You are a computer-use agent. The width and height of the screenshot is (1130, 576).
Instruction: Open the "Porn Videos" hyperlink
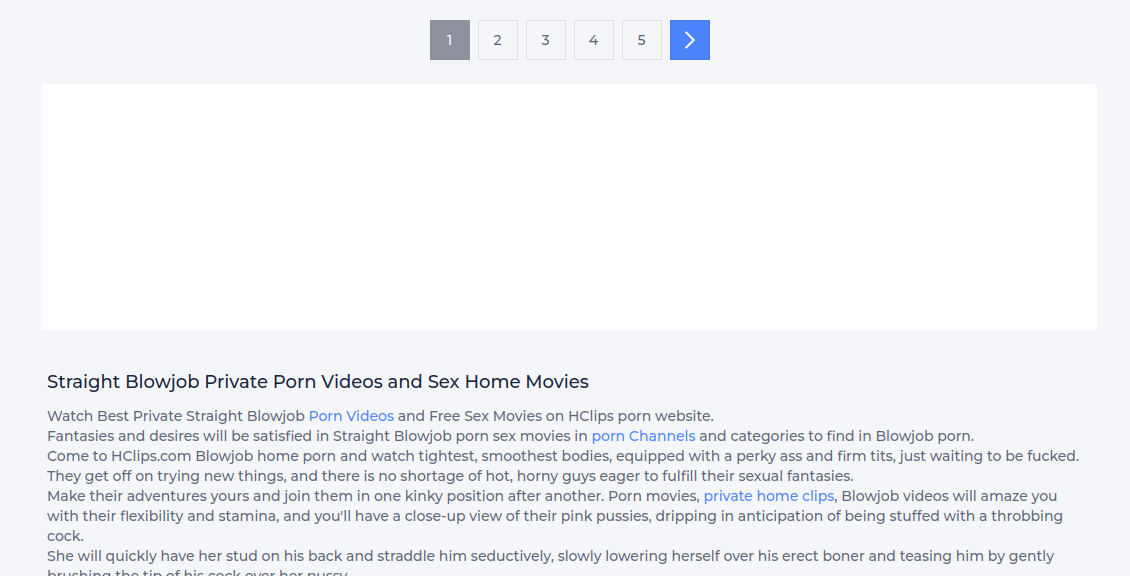point(351,416)
